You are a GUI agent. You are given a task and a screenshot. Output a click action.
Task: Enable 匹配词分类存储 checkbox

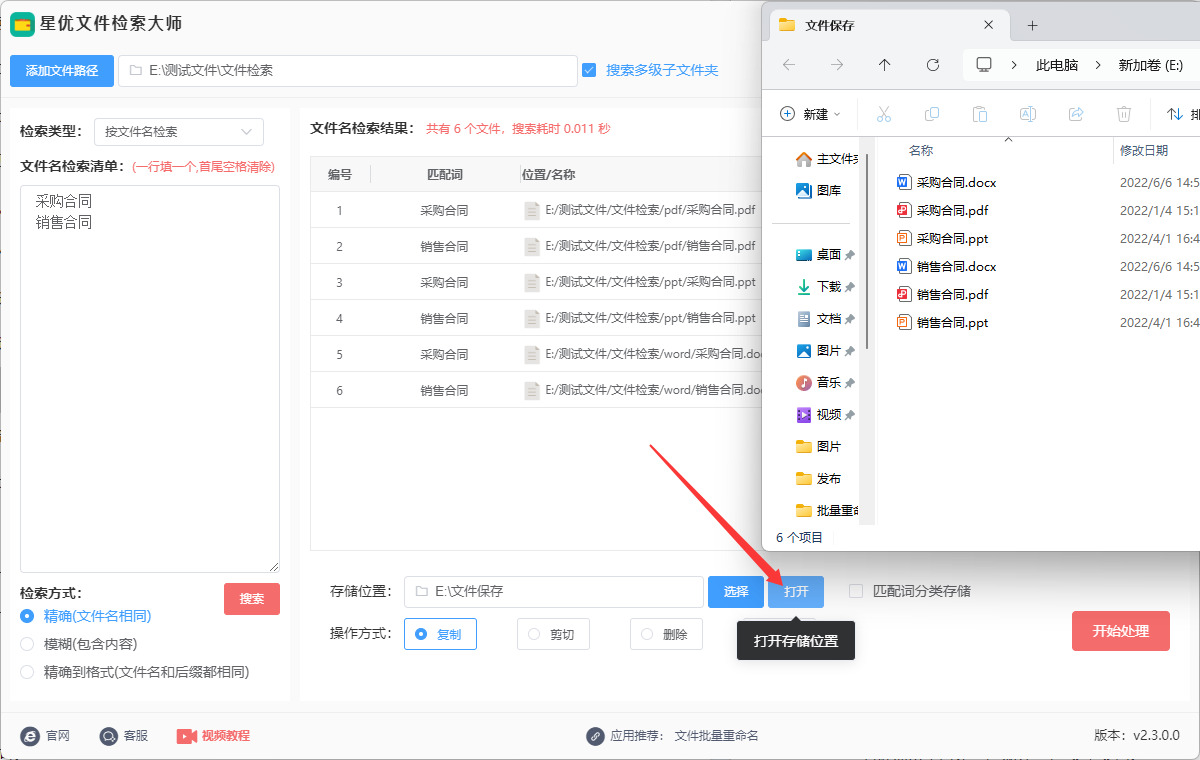pos(856,591)
